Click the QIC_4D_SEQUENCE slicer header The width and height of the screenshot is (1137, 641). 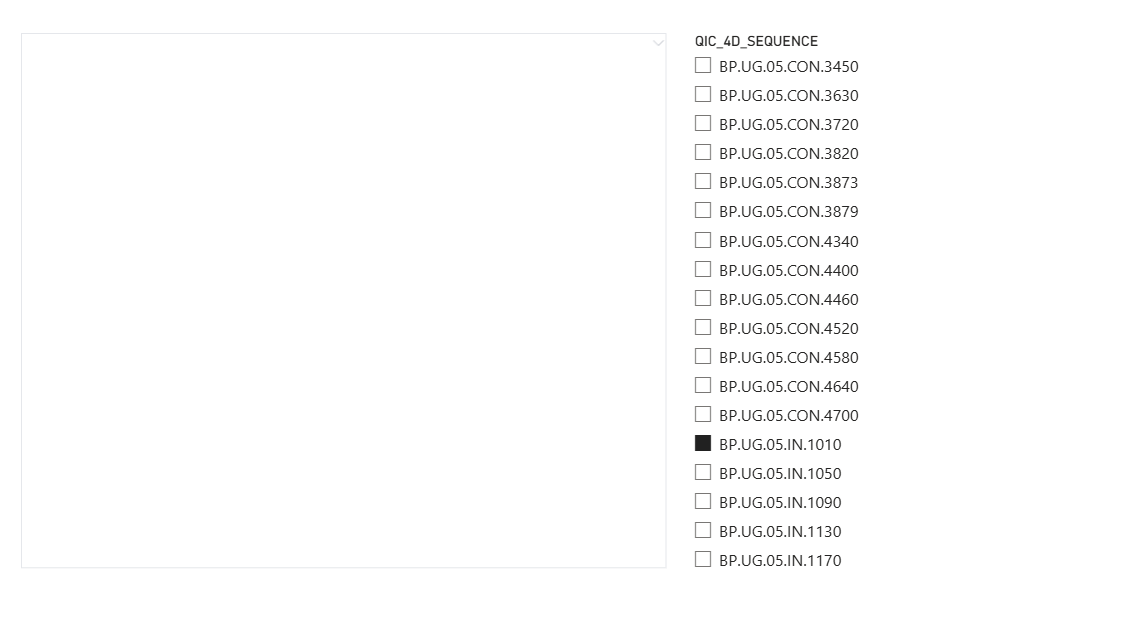tap(756, 41)
